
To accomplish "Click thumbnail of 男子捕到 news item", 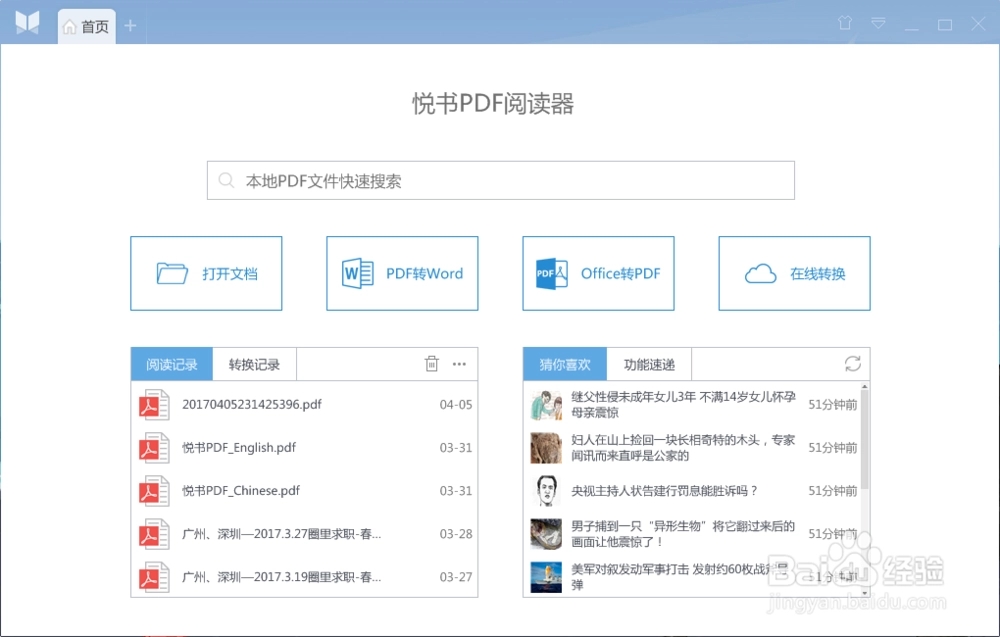I will 546,534.
